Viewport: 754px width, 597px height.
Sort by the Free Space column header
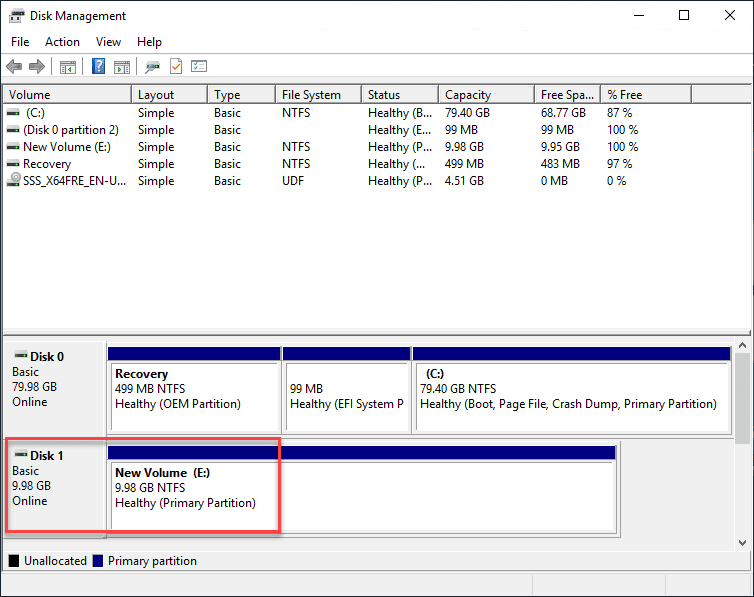click(x=568, y=95)
